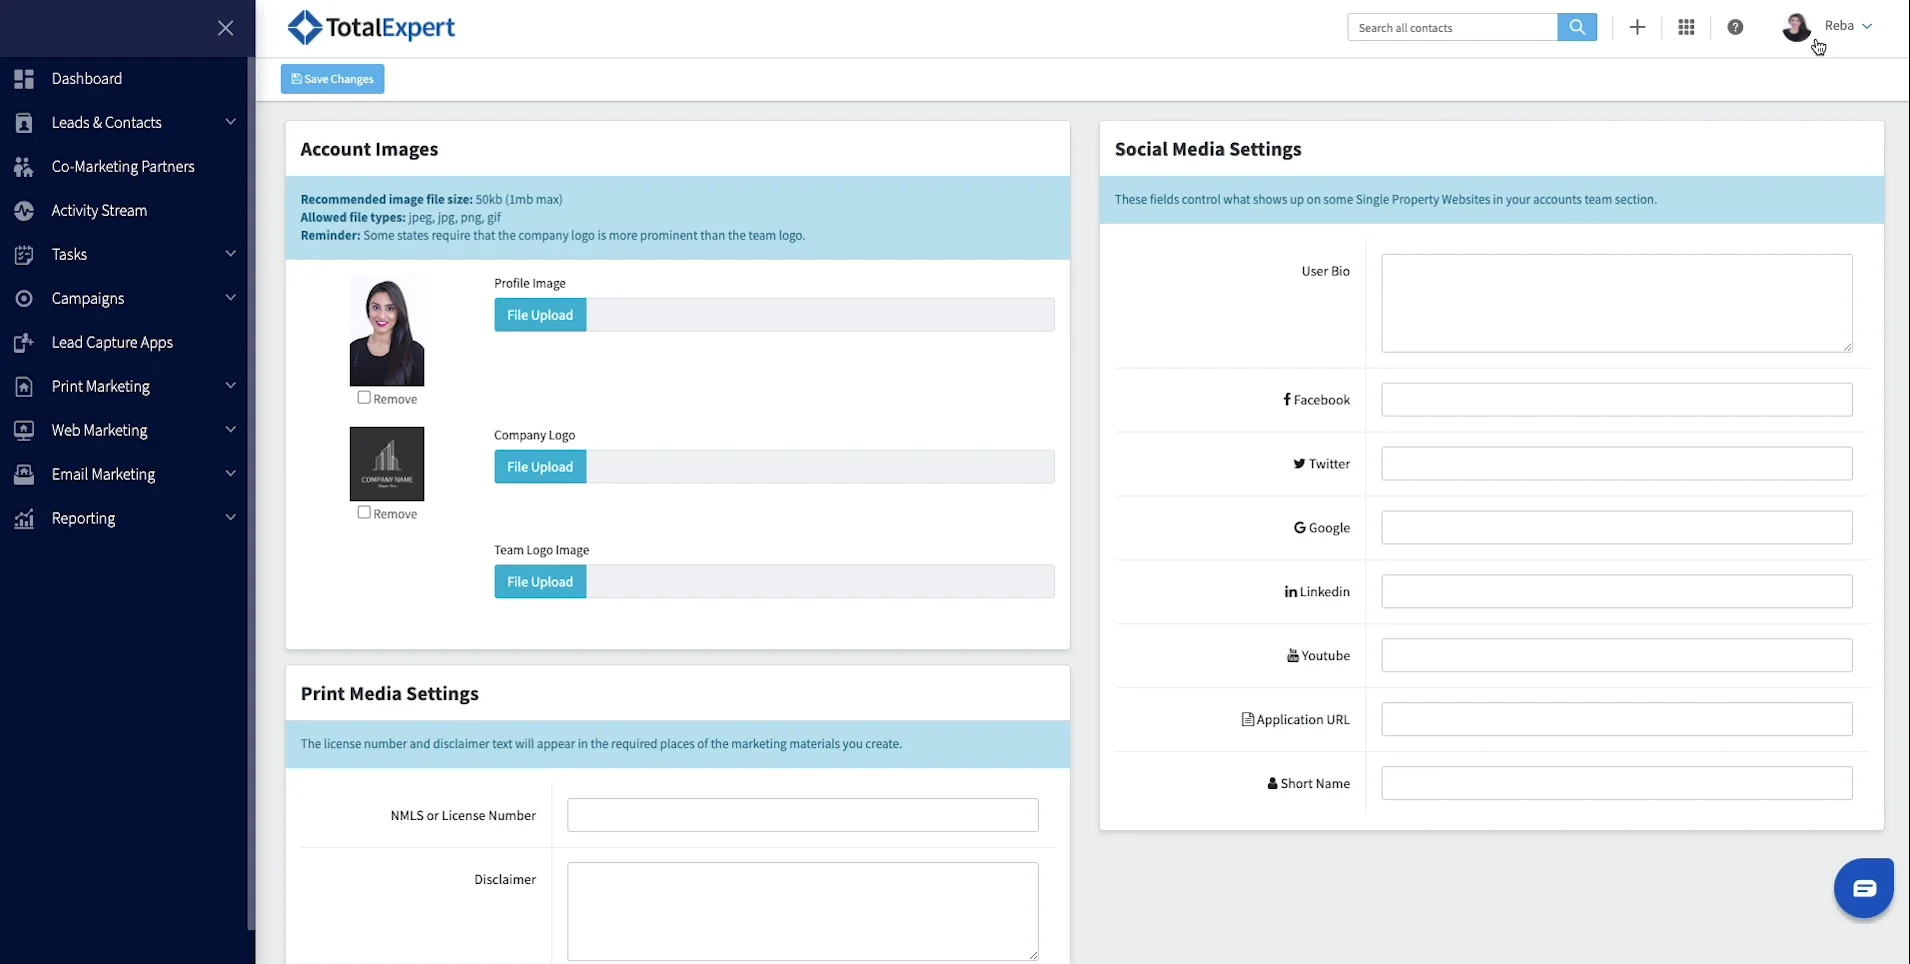Expand the Print Marketing chevron
Screen dimensions: 1910x964
click(231, 386)
